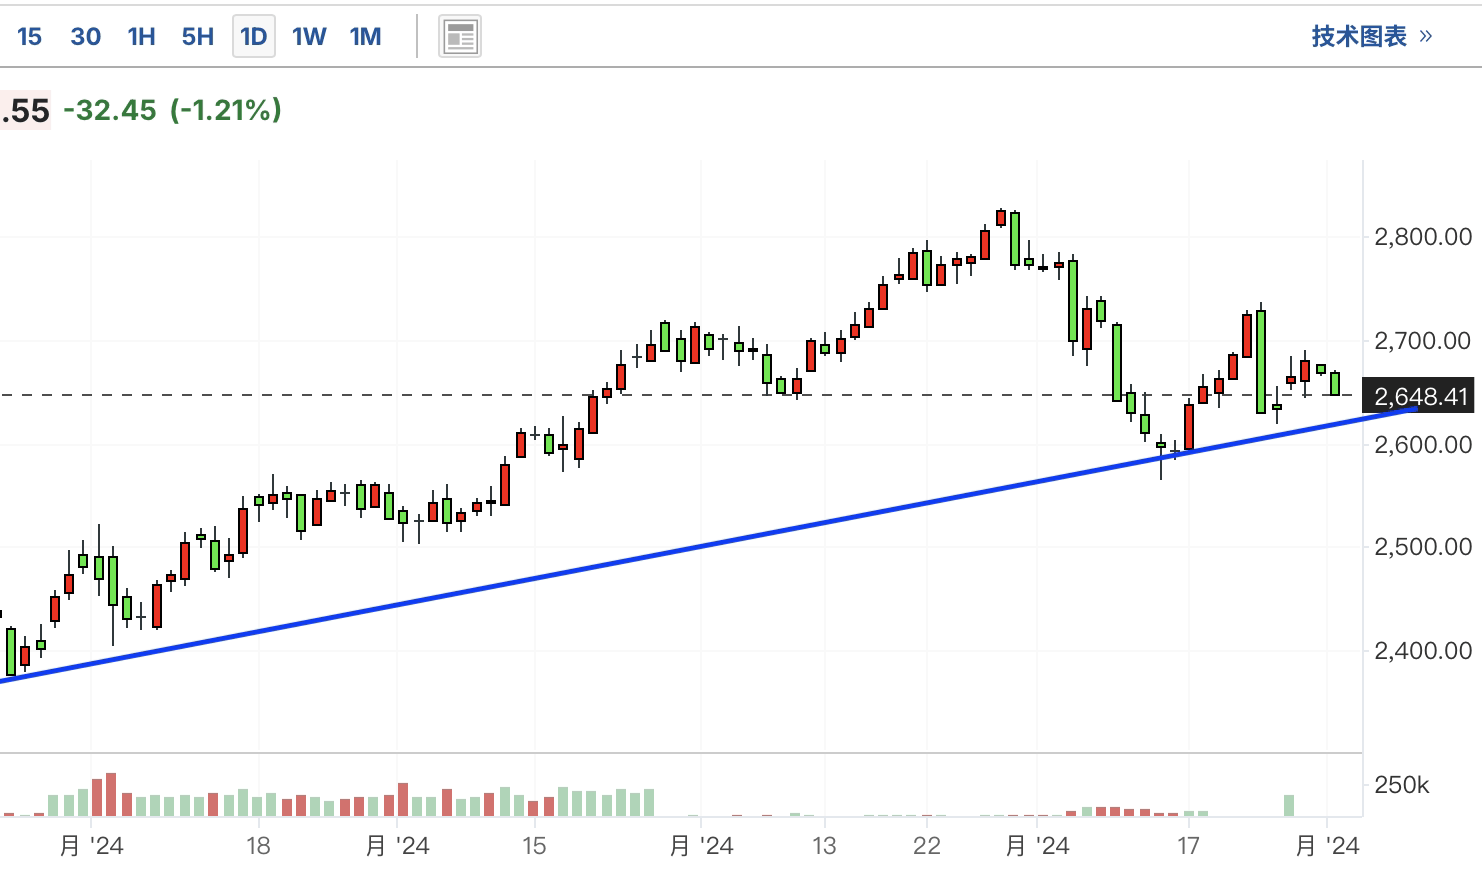Click the 2,800.00 price axis label
1482x874 pixels.
pos(1423,237)
